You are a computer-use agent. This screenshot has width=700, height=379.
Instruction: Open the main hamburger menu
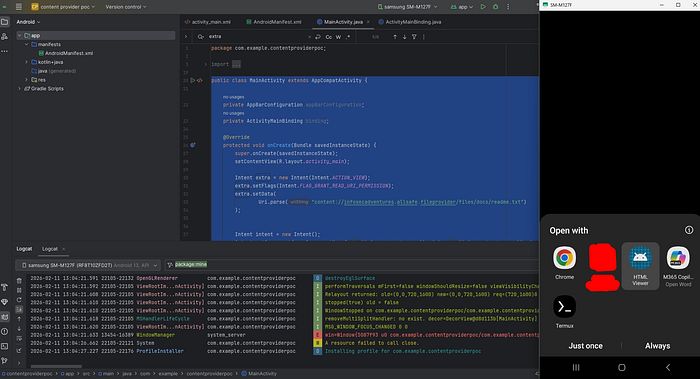coord(19,7)
